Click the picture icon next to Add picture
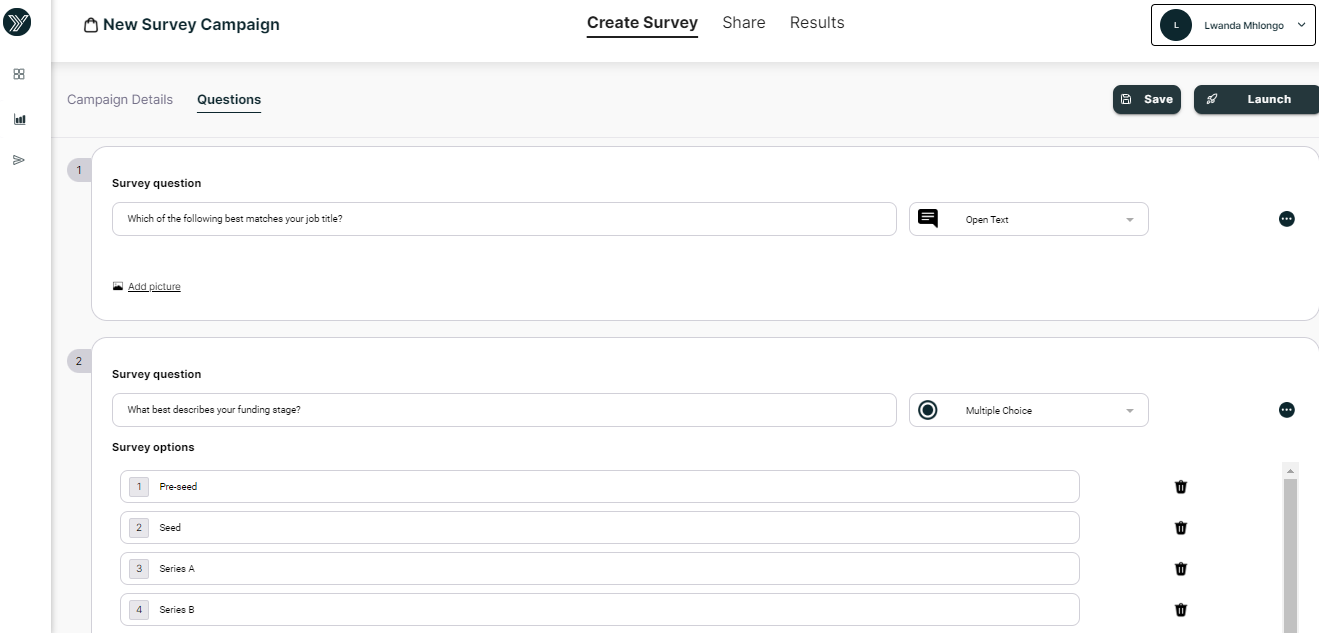Viewport: 1319px width, 633px height. click(x=118, y=287)
